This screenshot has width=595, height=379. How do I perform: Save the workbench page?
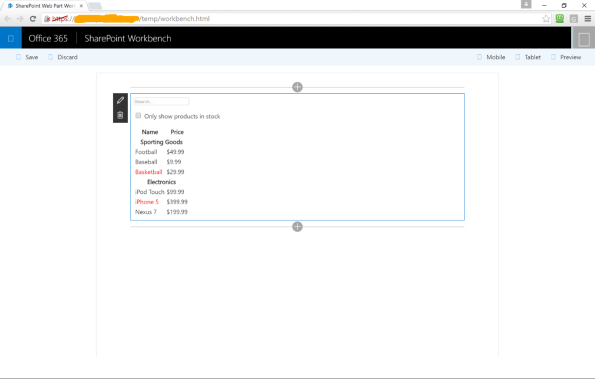pyautogui.click(x=27, y=57)
